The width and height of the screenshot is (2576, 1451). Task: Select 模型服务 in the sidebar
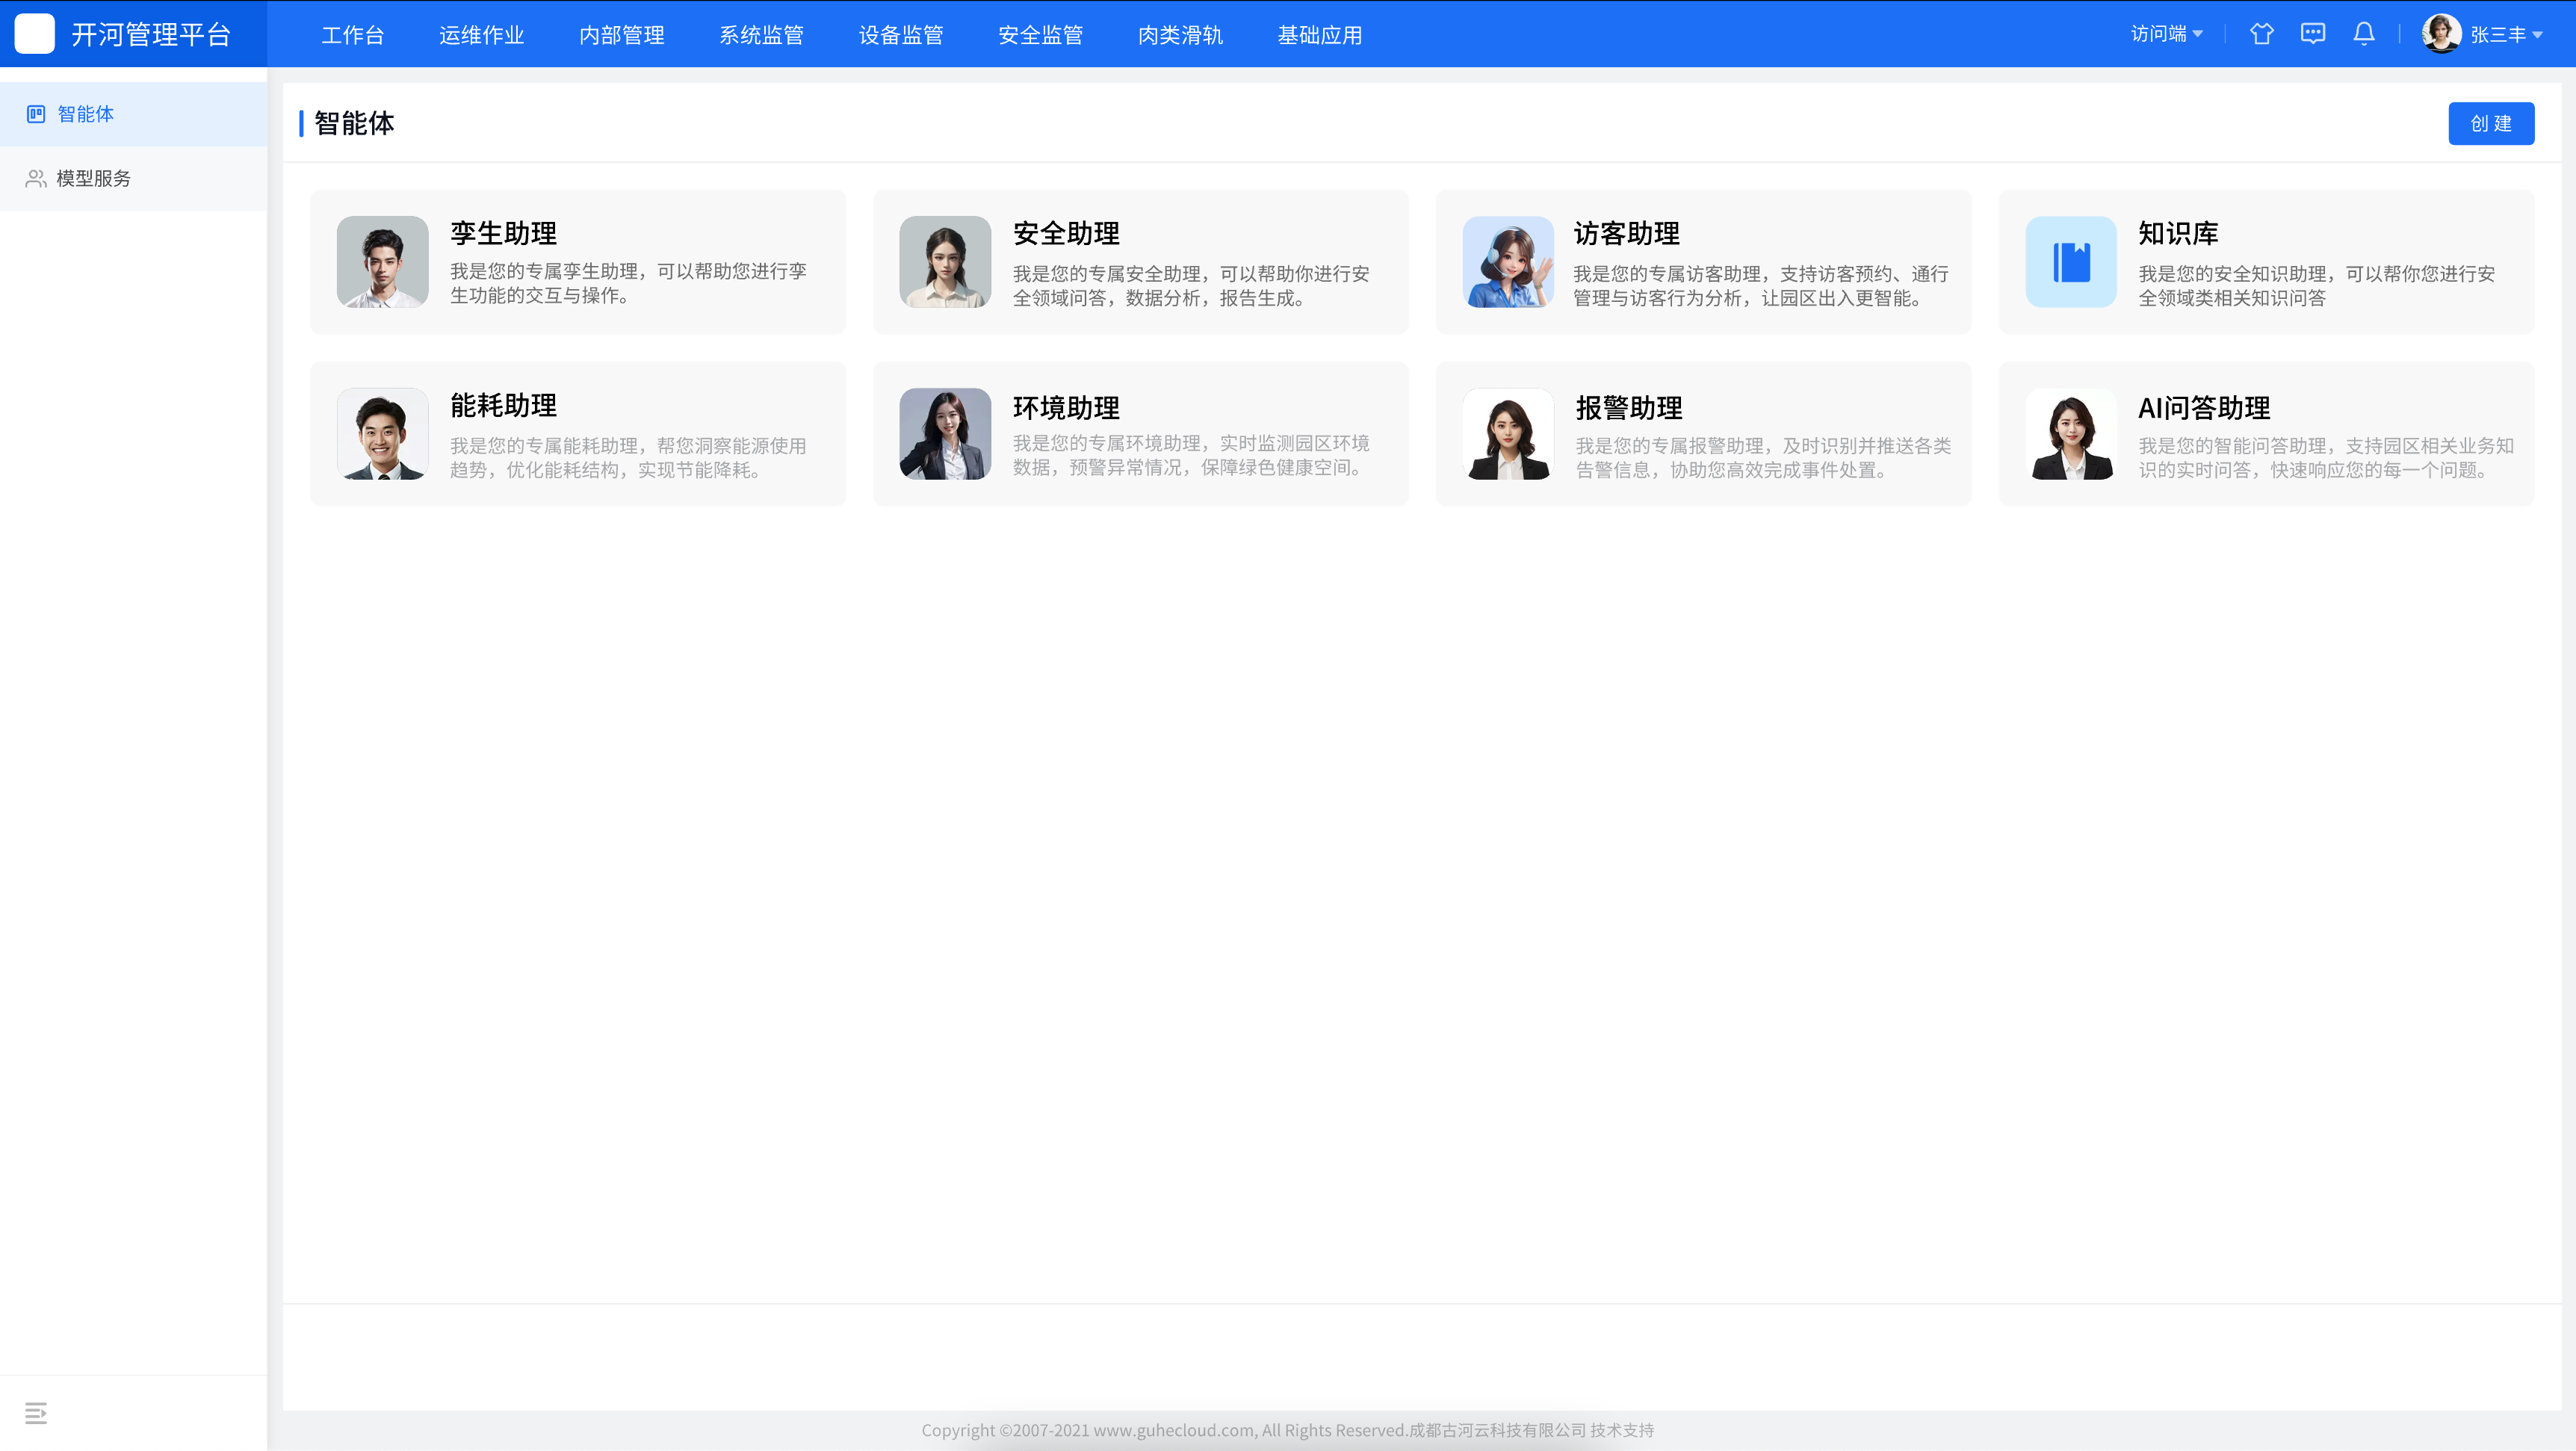tap(93, 178)
